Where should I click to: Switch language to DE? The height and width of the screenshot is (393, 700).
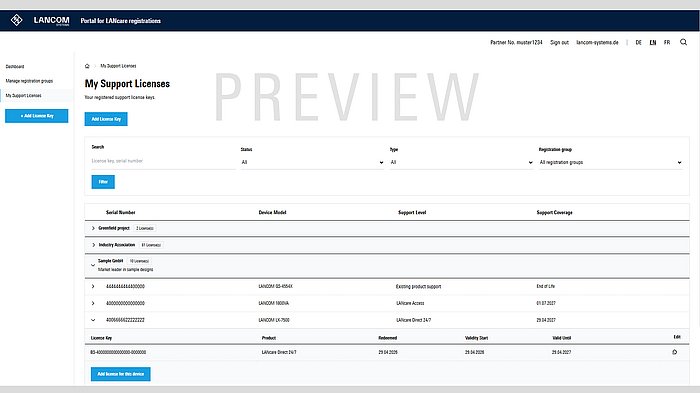(x=638, y=42)
